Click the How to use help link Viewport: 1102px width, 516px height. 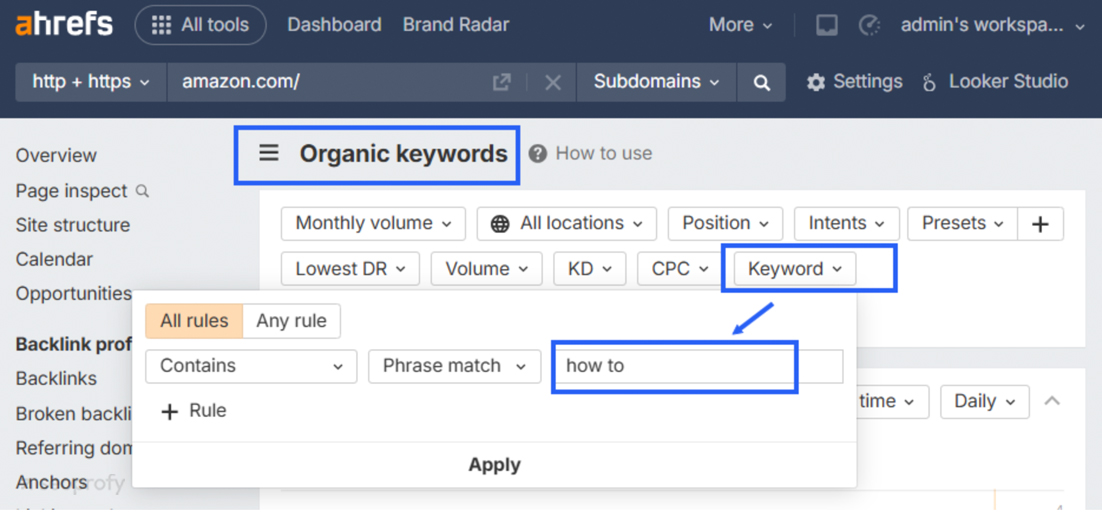pos(590,153)
